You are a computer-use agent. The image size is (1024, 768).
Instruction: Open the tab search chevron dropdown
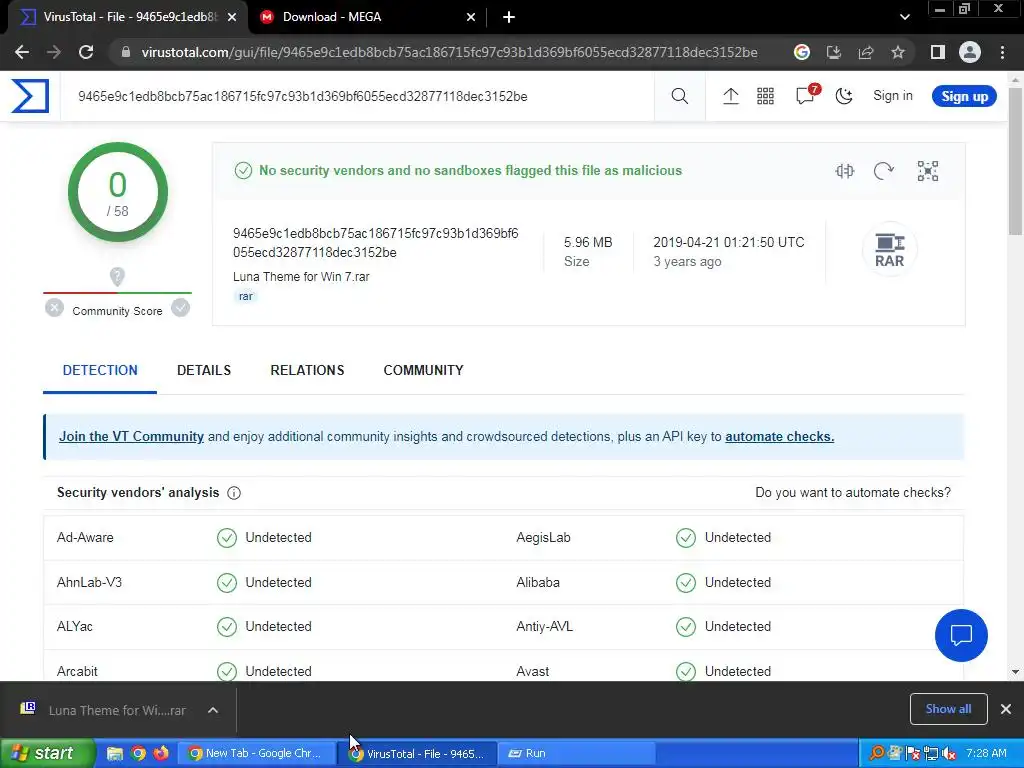pos(904,17)
